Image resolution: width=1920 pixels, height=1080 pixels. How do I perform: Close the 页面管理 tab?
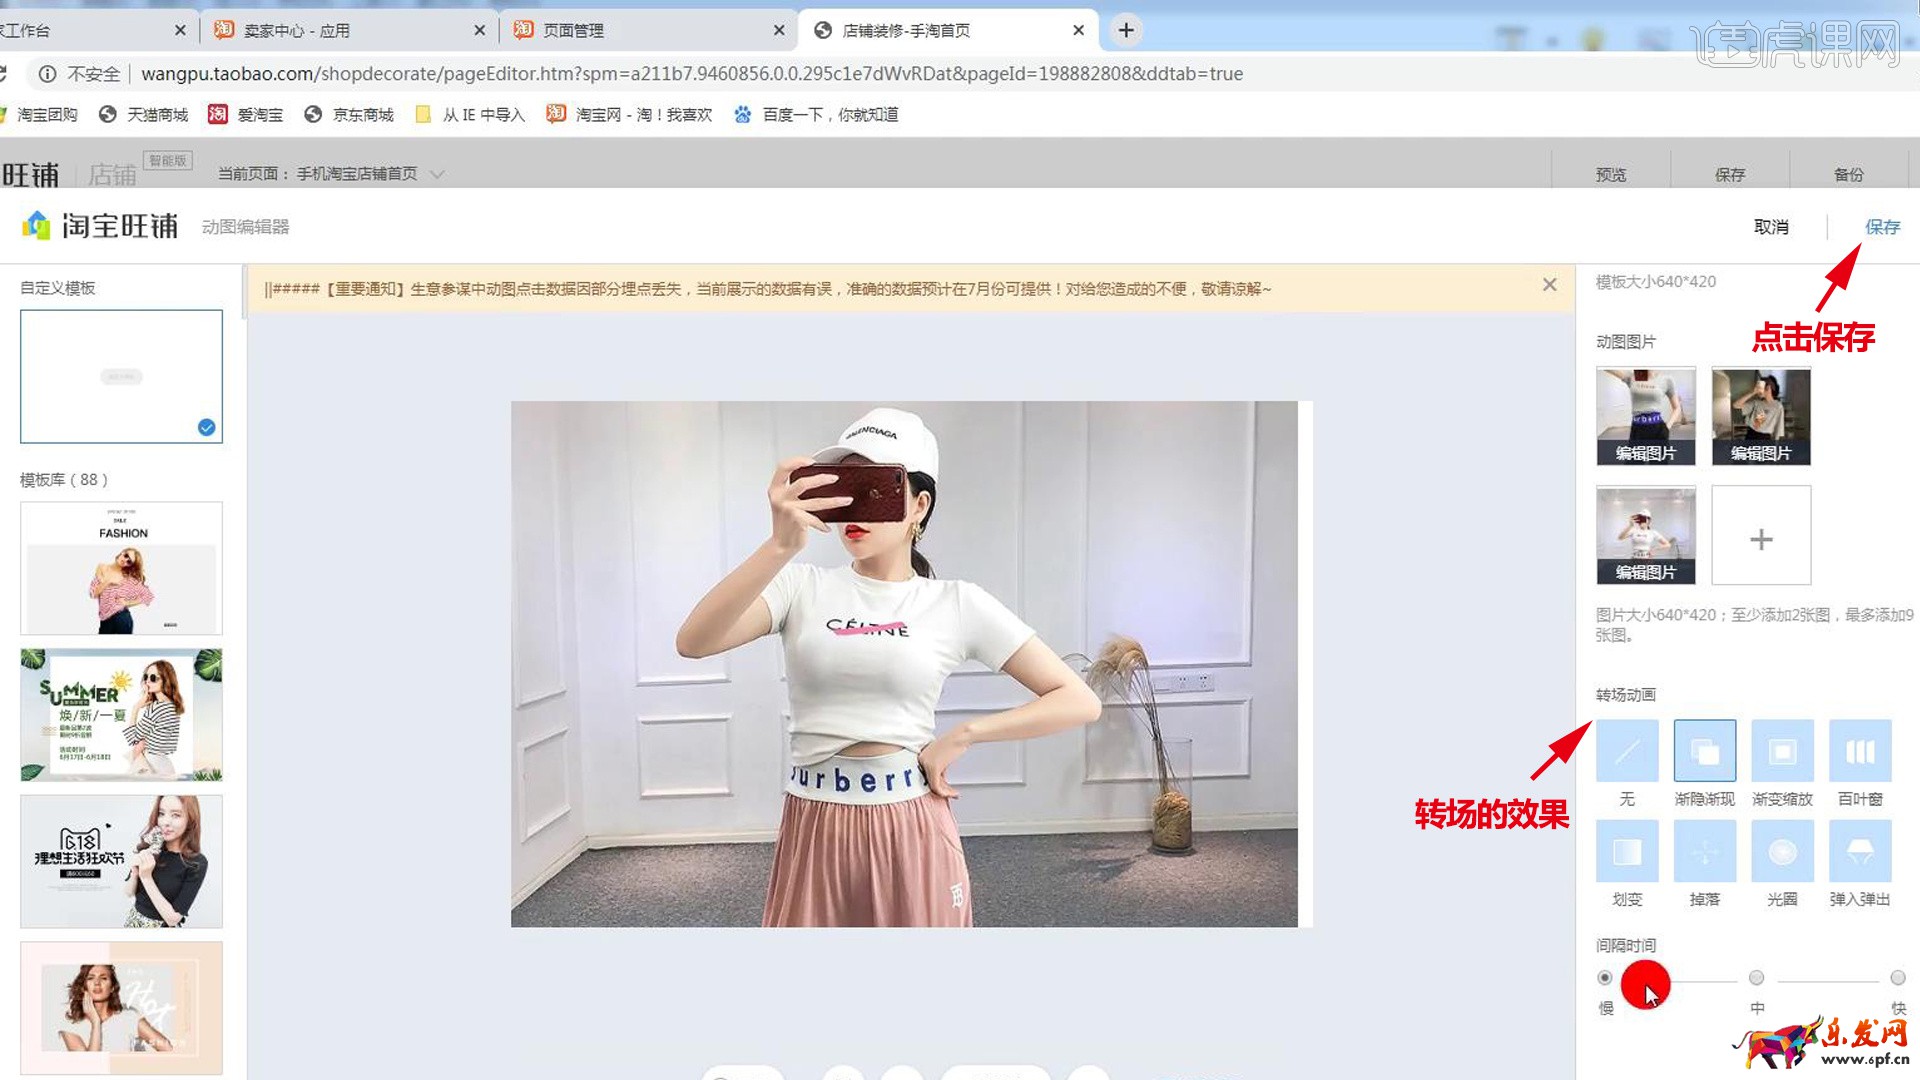point(779,30)
